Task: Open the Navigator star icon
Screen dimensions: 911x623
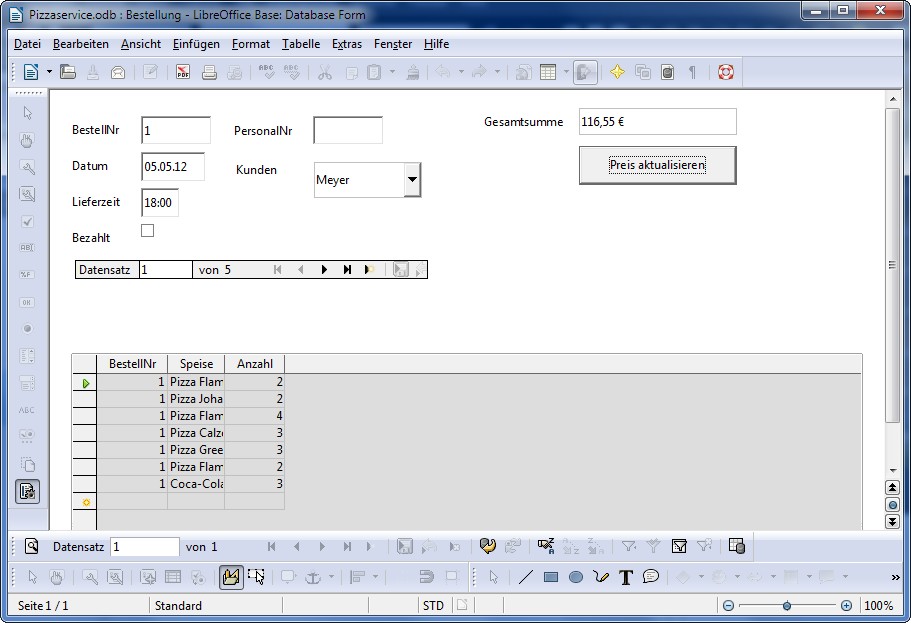Action: point(617,72)
